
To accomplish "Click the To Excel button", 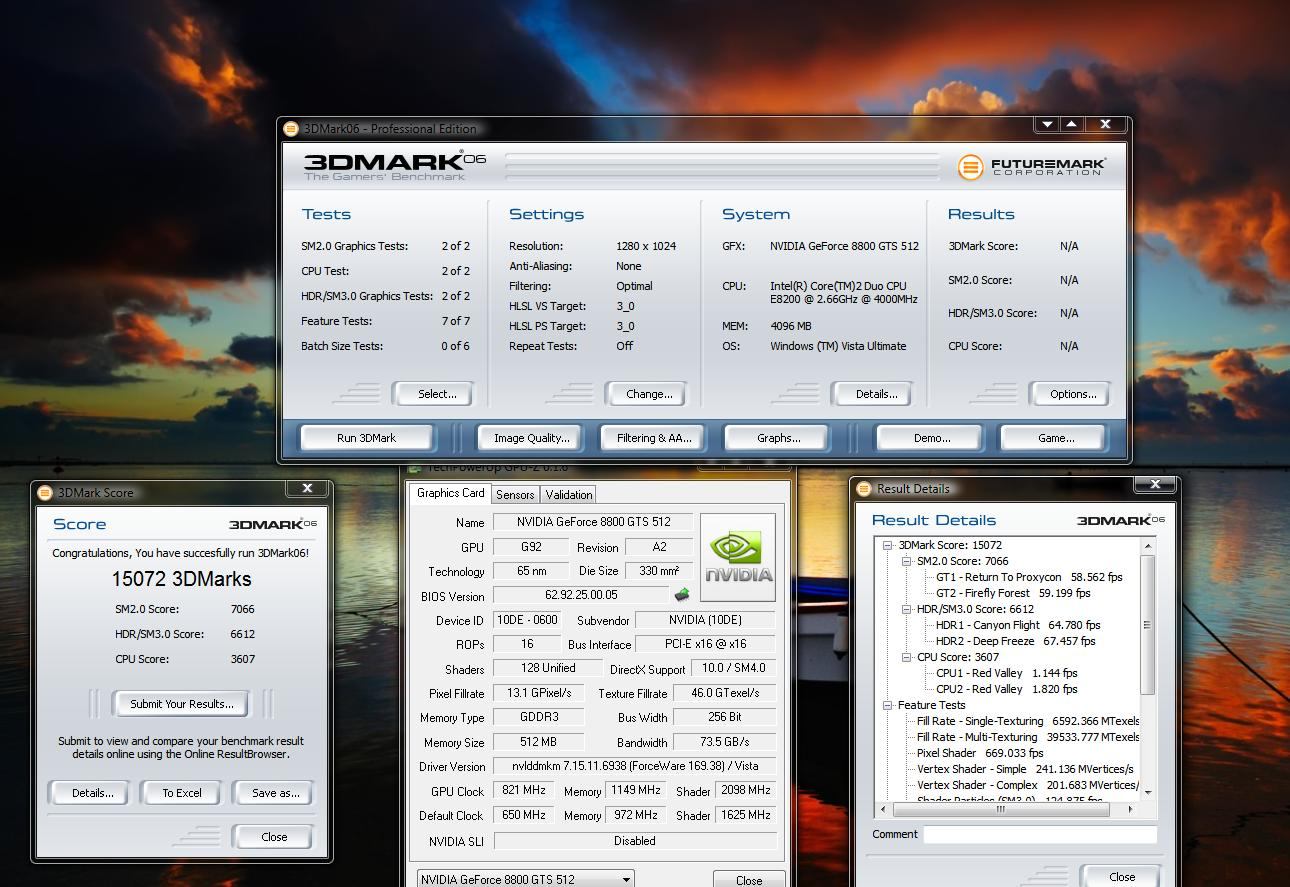I will (182, 793).
